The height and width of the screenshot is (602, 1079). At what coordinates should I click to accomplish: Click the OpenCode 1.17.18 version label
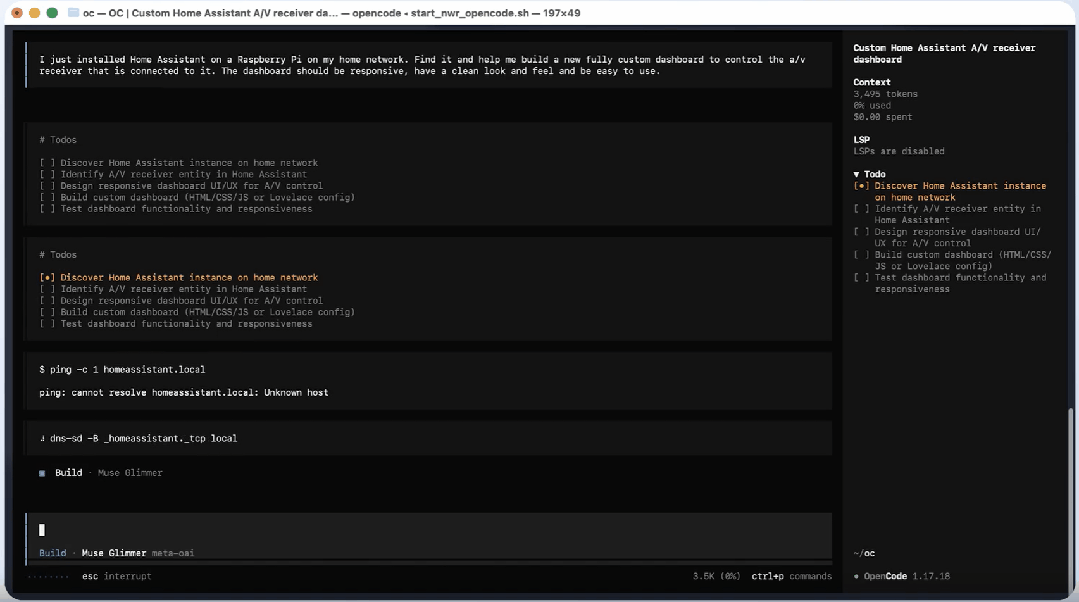coord(901,577)
